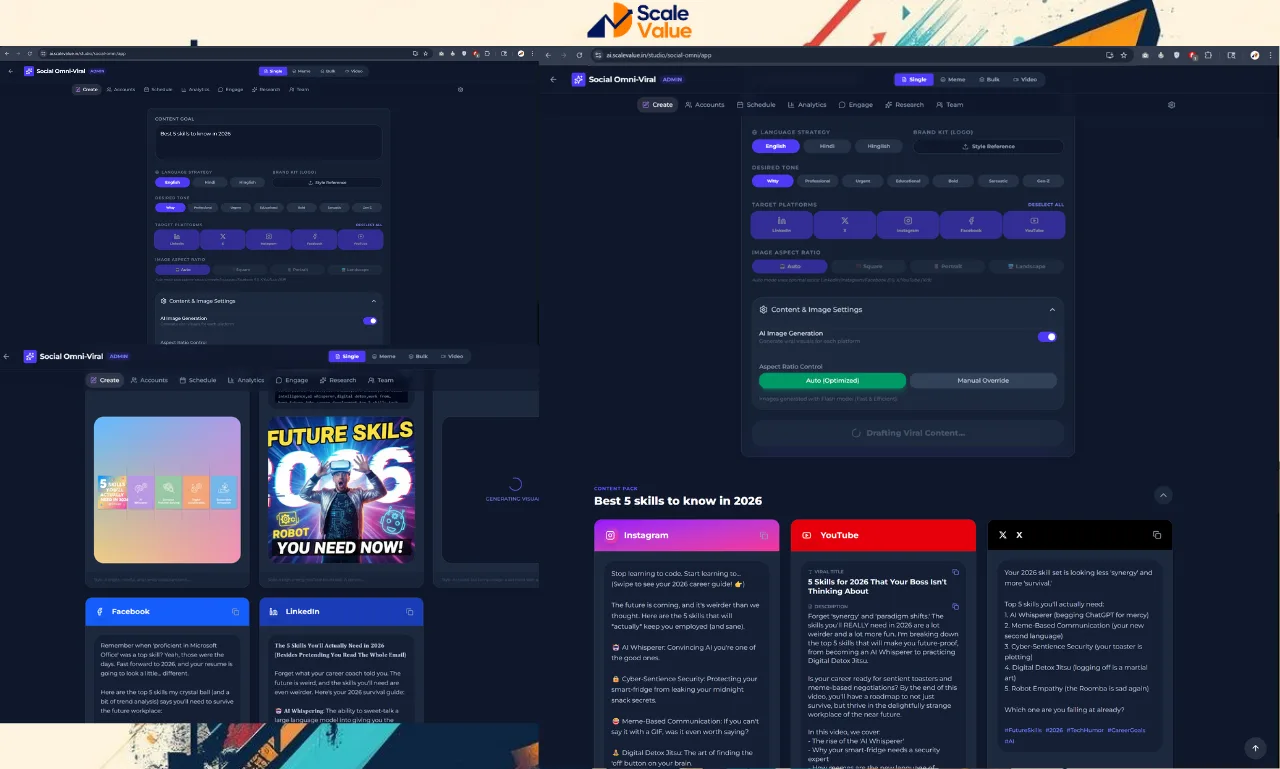Open the Future Skils 2026 generated image

(x=341, y=490)
